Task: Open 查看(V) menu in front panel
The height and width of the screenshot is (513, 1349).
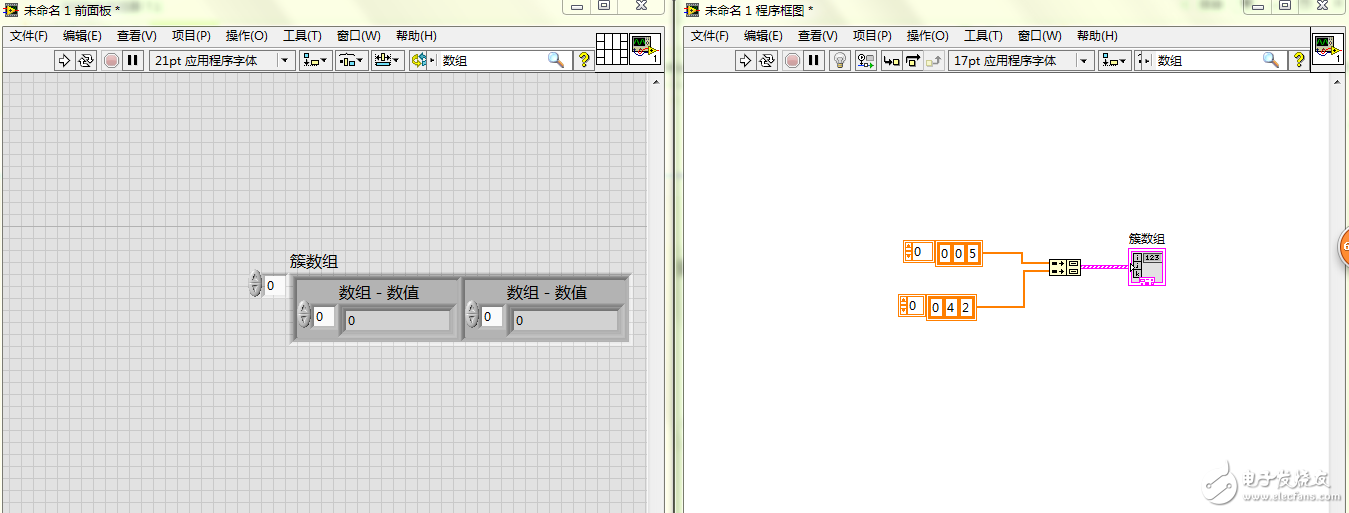Action: 137,35
